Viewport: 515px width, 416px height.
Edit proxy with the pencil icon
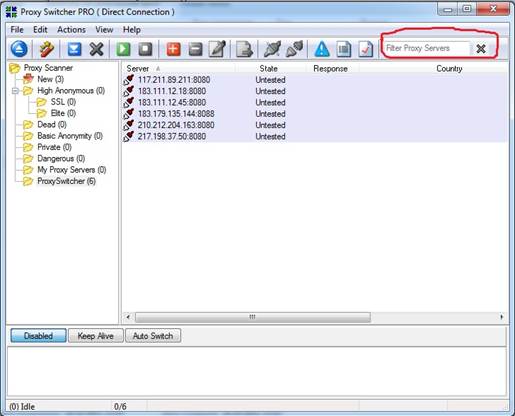(x=217, y=49)
